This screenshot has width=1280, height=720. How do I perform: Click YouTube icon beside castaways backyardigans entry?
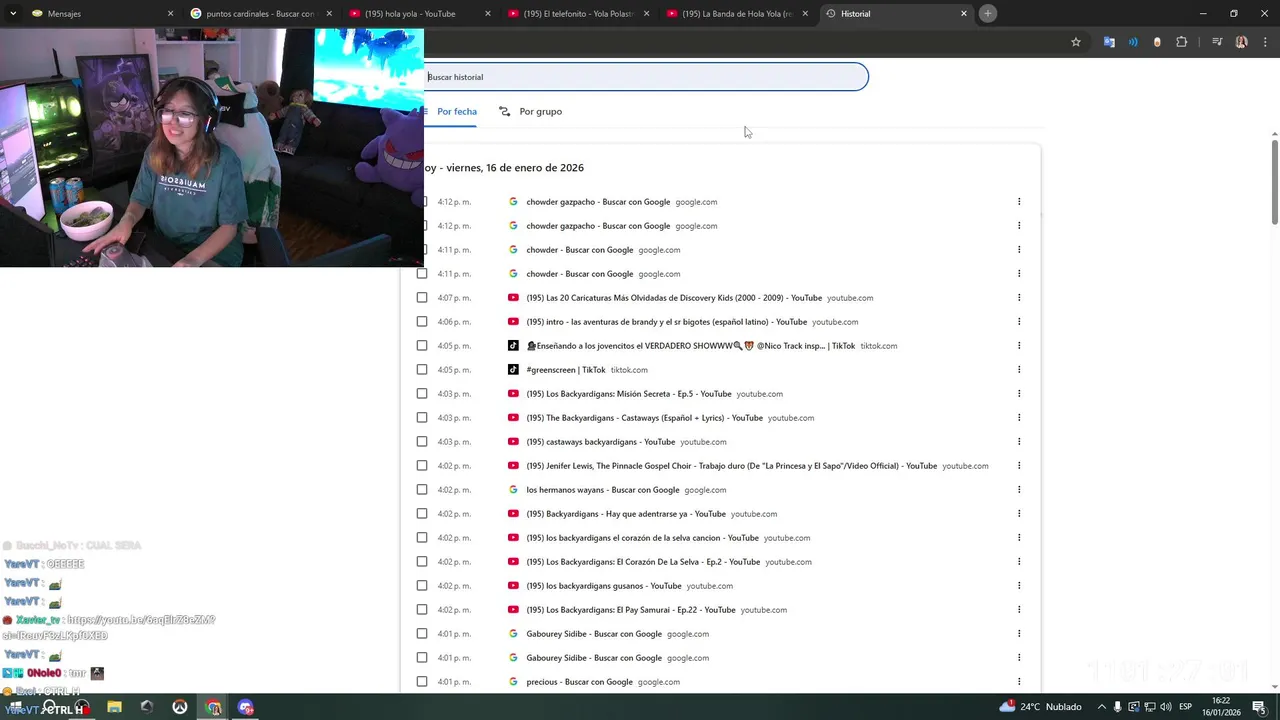pyautogui.click(x=513, y=442)
